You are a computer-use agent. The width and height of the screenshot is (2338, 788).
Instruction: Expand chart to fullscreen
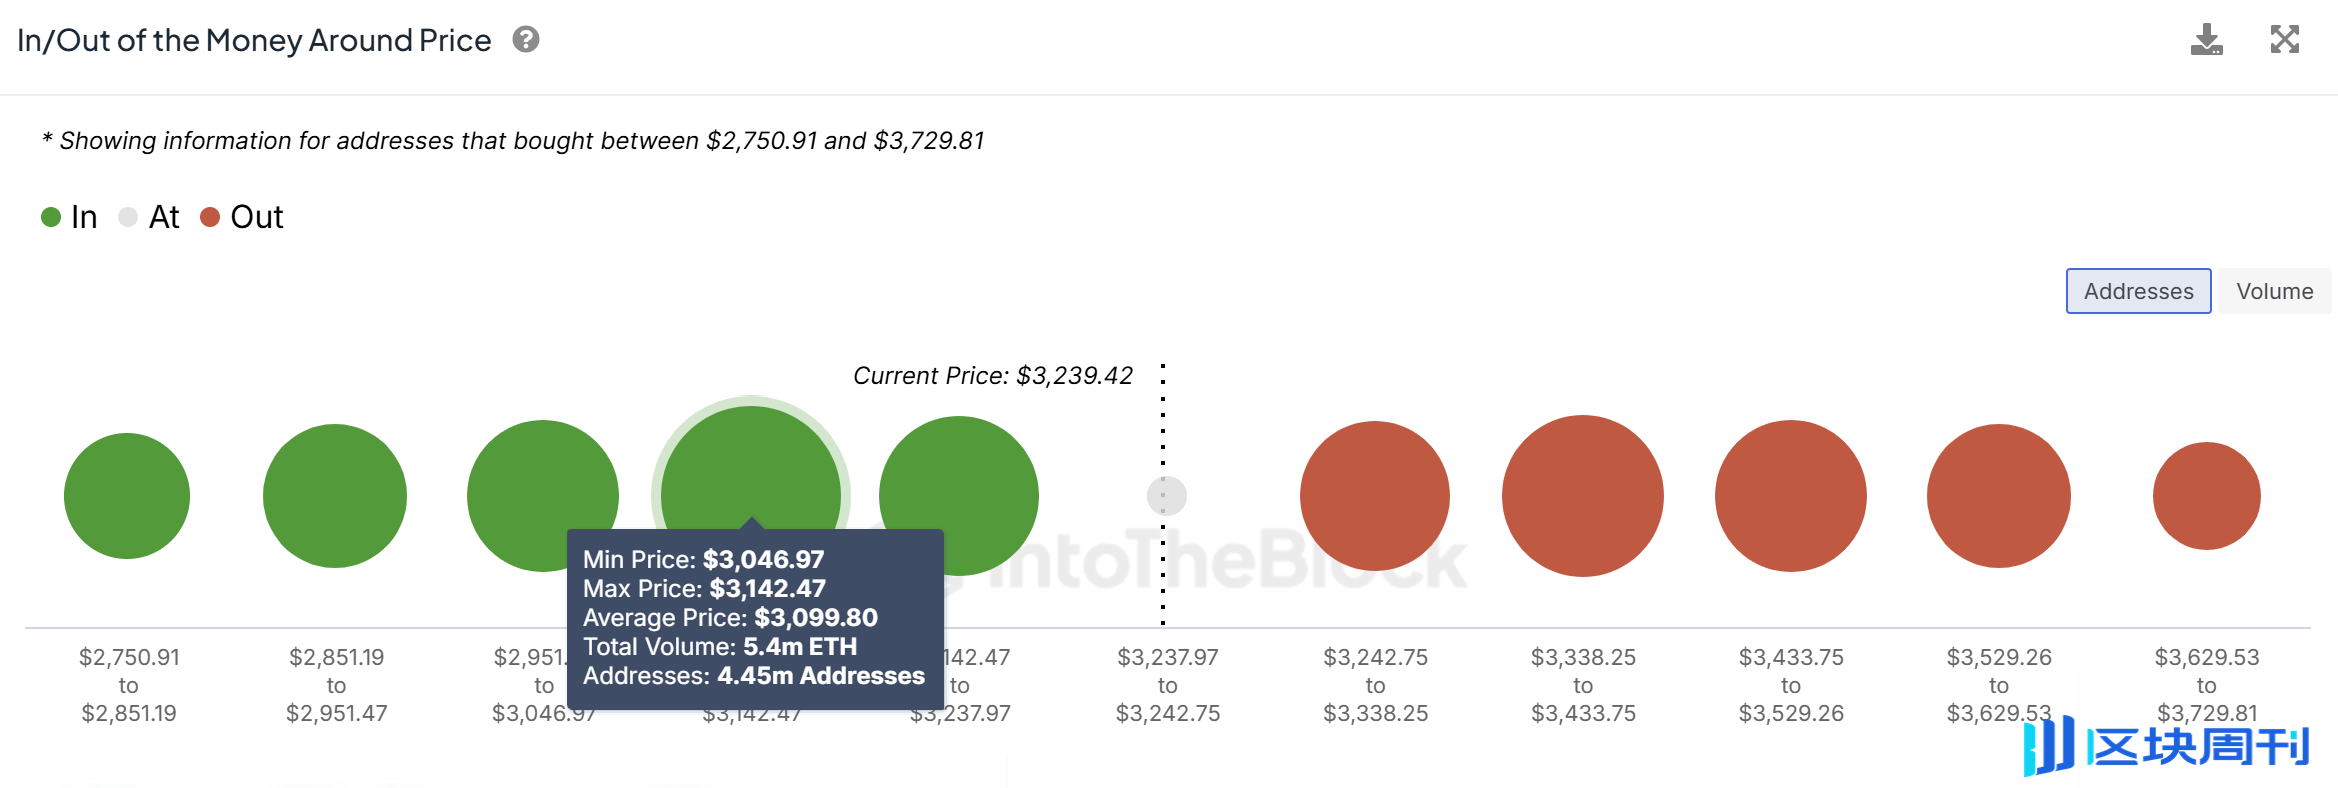click(x=2284, y=40)
